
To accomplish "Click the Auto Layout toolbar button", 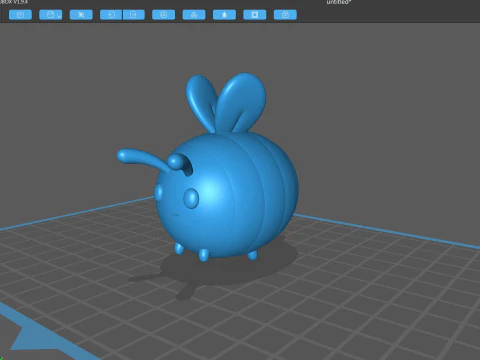I will pos(194,15).
